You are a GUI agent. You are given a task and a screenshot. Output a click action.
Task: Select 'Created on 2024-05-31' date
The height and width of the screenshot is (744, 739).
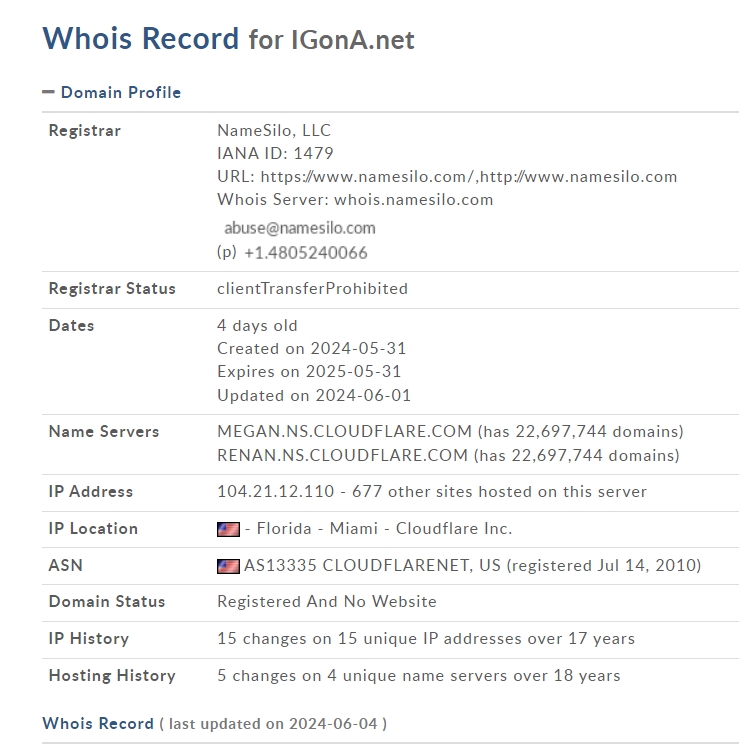click(312, 348)
